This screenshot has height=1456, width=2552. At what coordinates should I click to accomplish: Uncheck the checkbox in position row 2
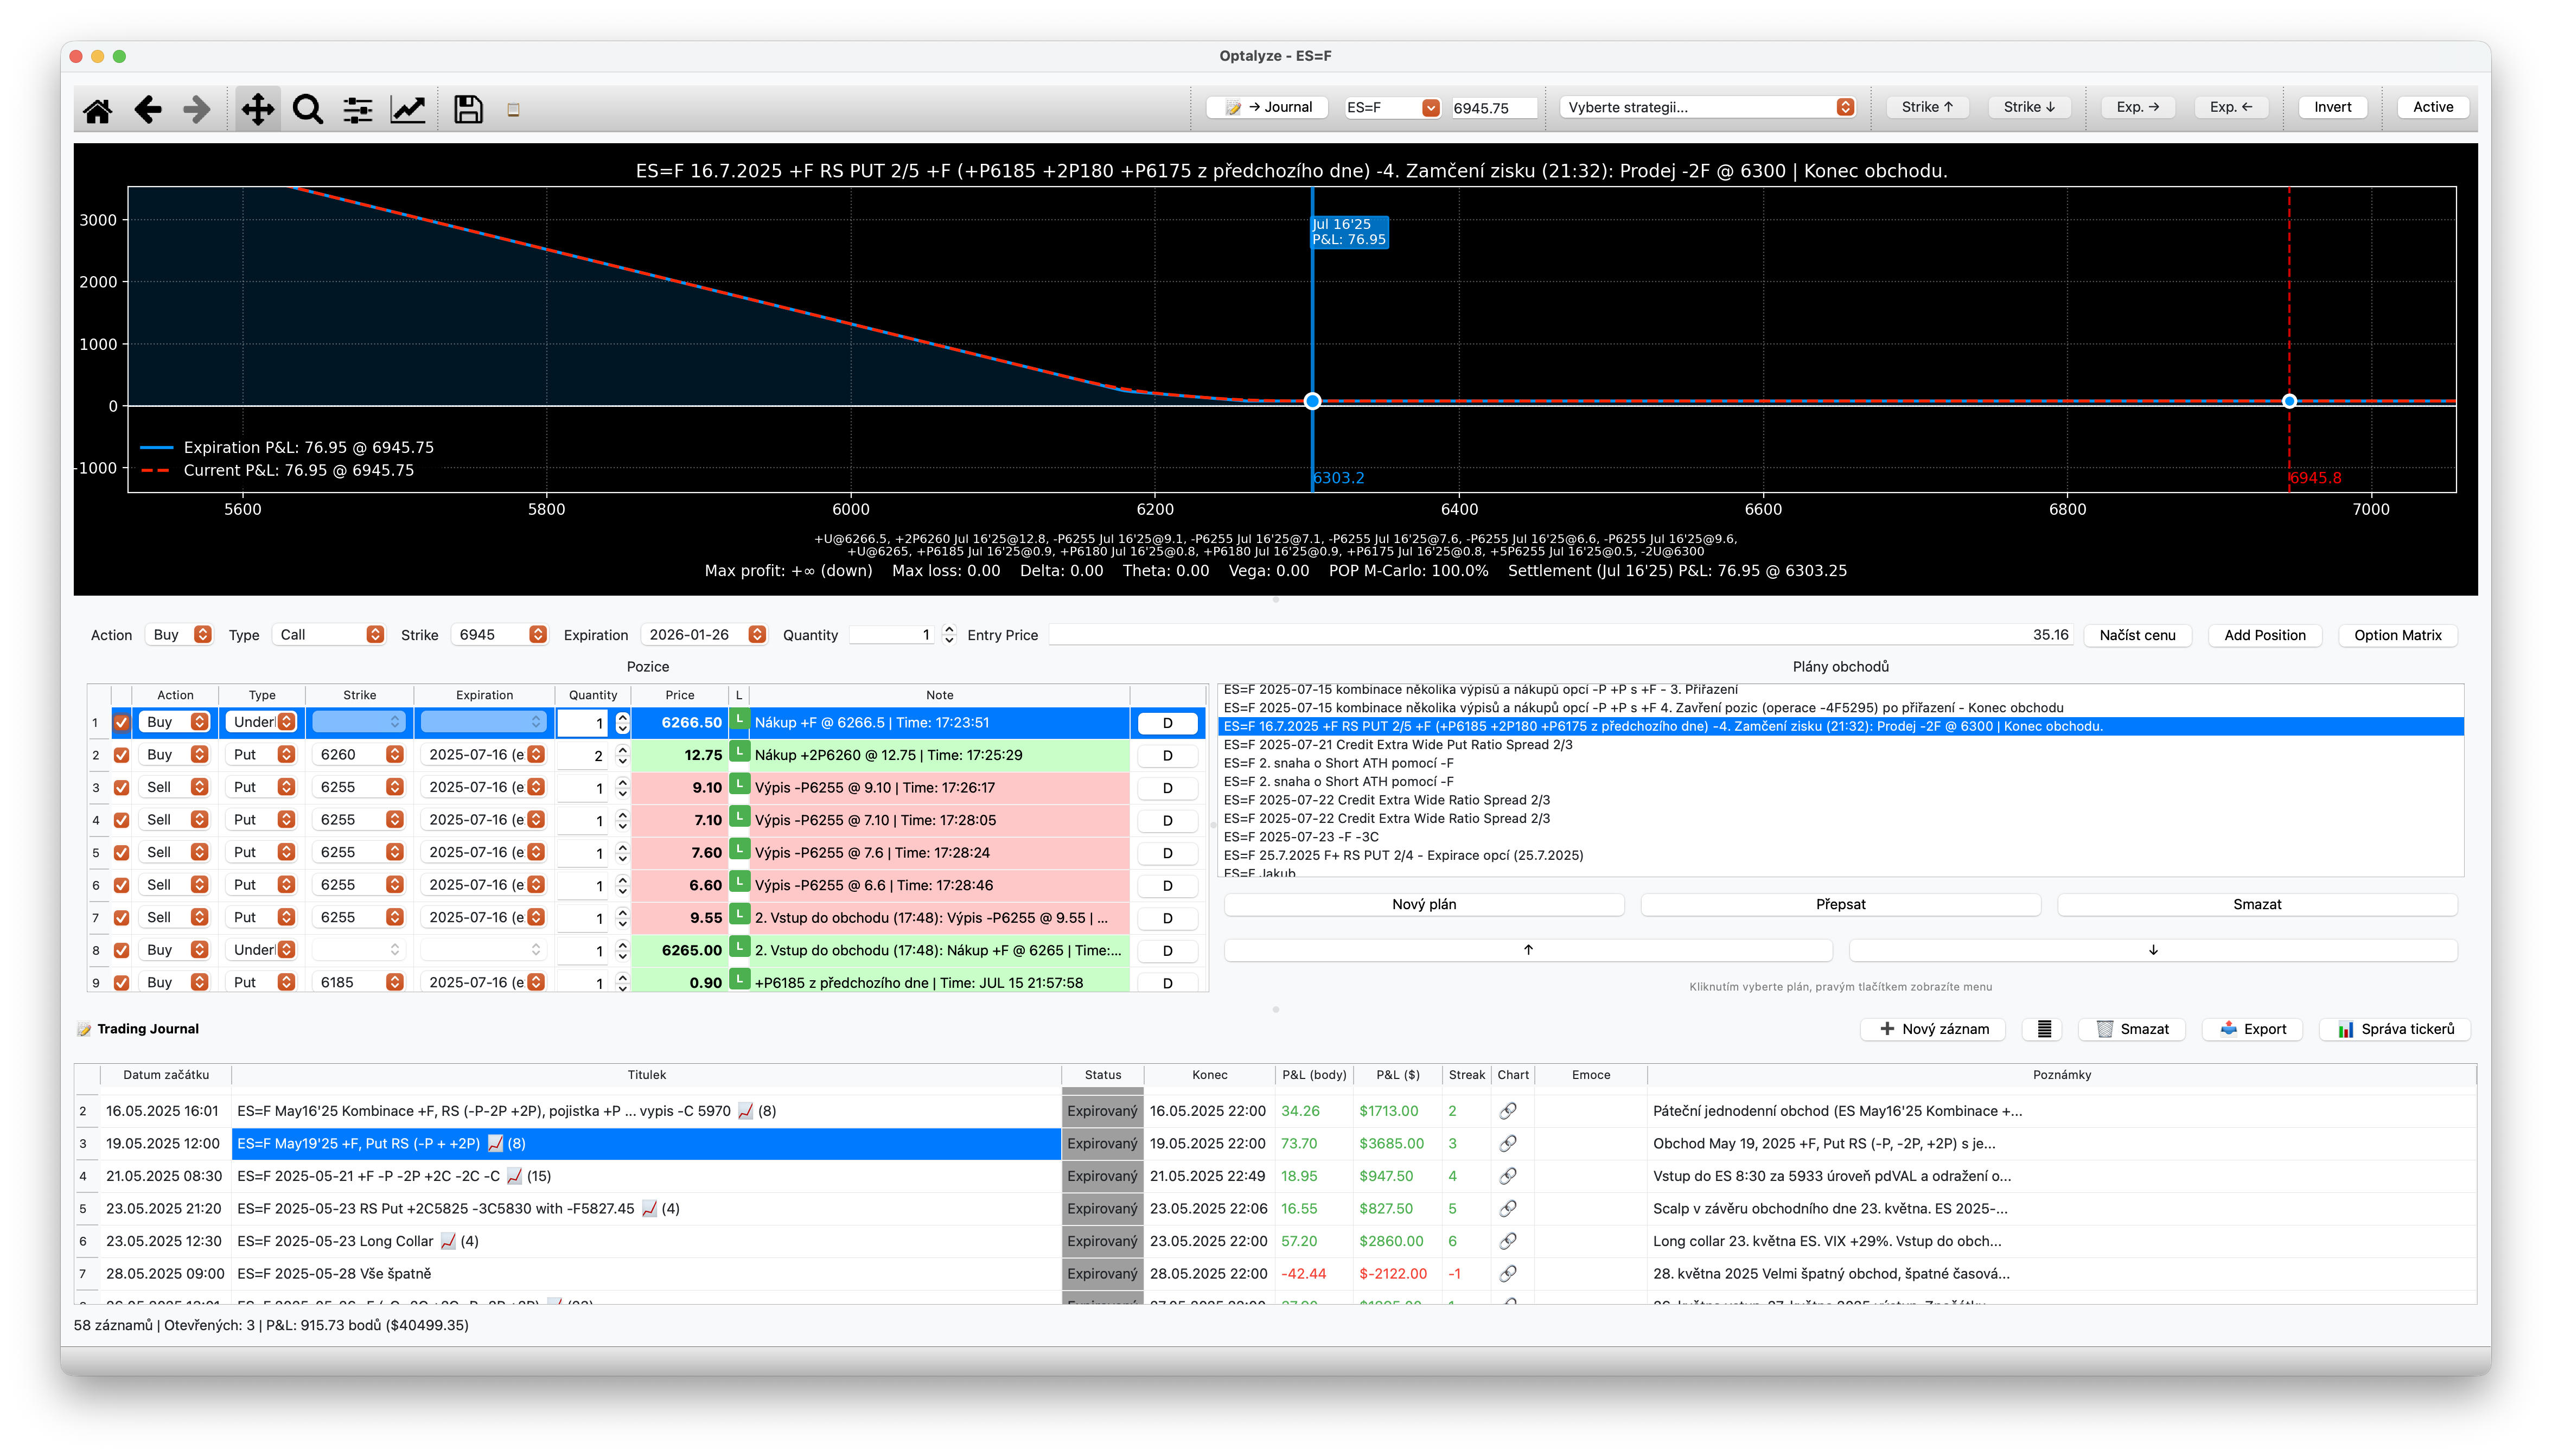coord(122,755)
